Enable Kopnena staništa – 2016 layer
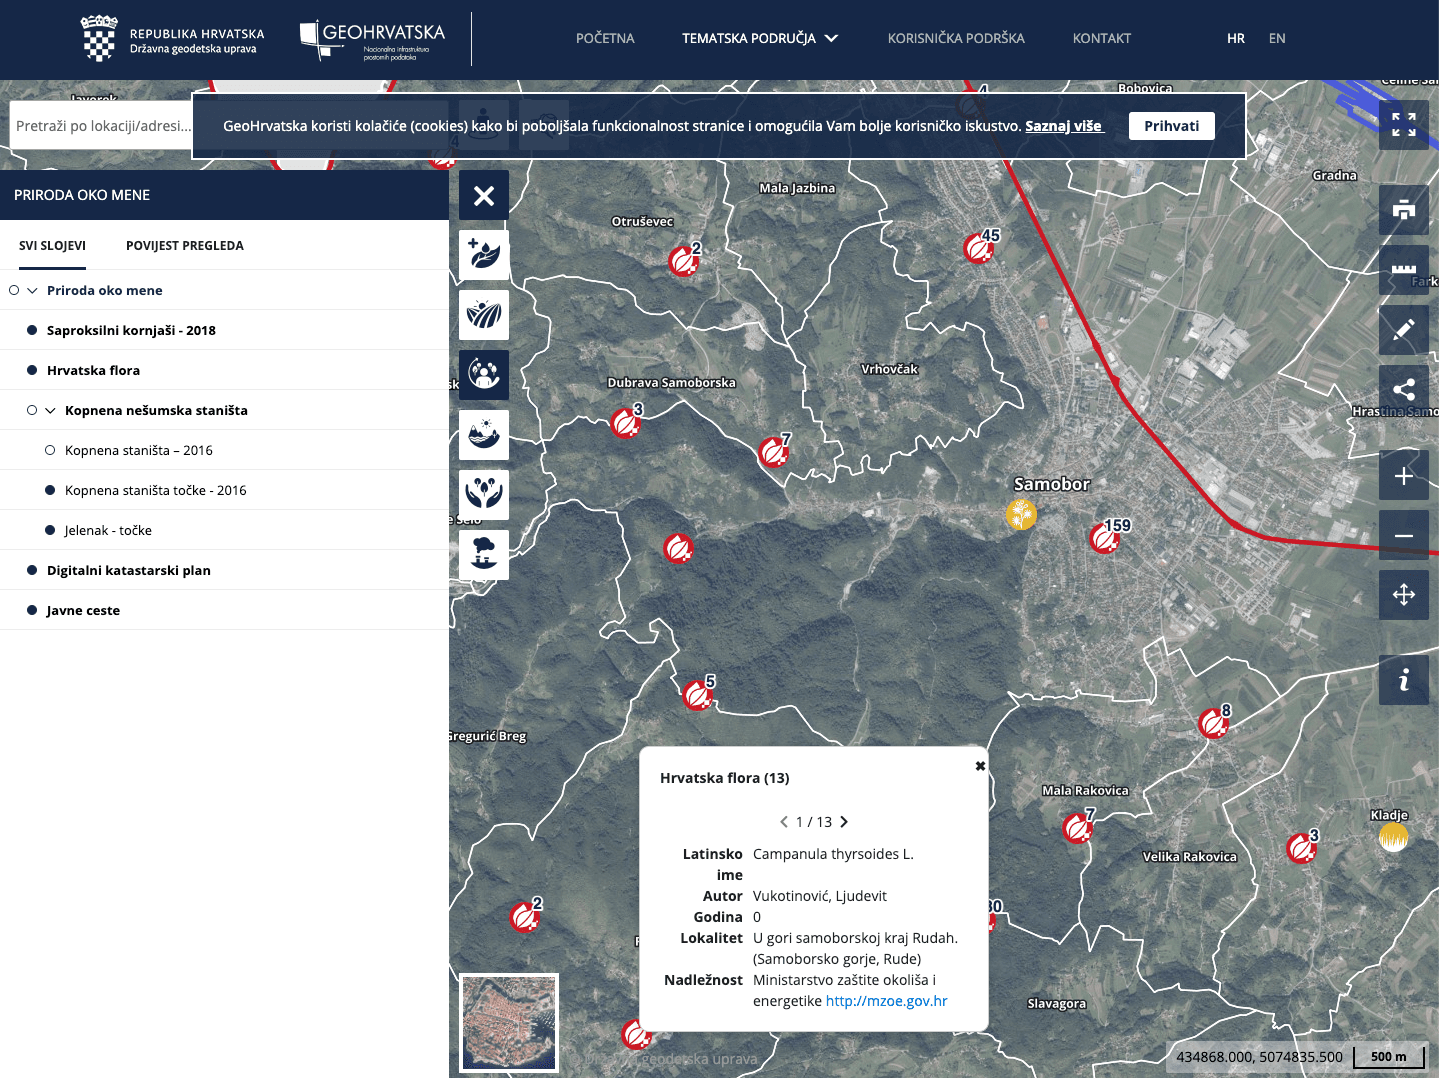 (50, 450)
